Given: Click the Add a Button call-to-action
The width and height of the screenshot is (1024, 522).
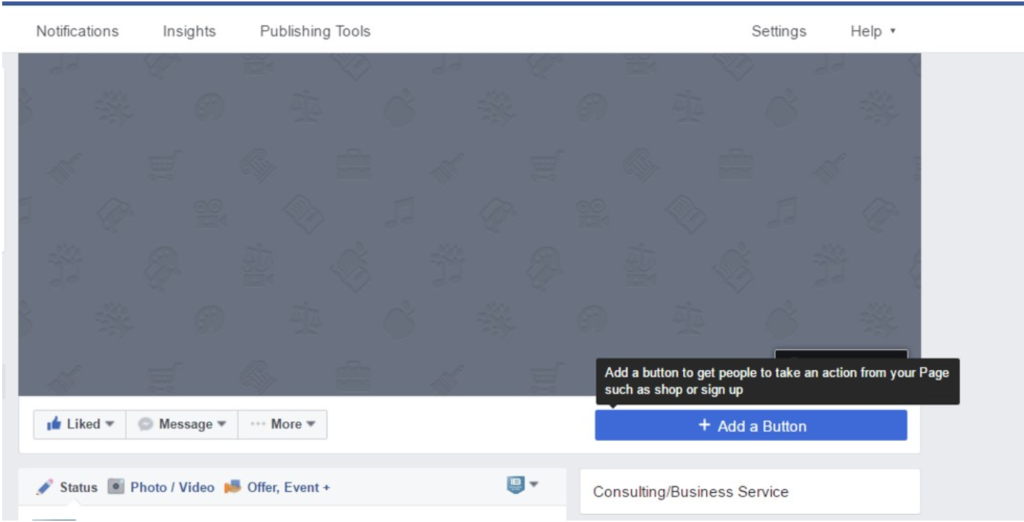Looking at the screenshot, I should (x=750, y=425).
